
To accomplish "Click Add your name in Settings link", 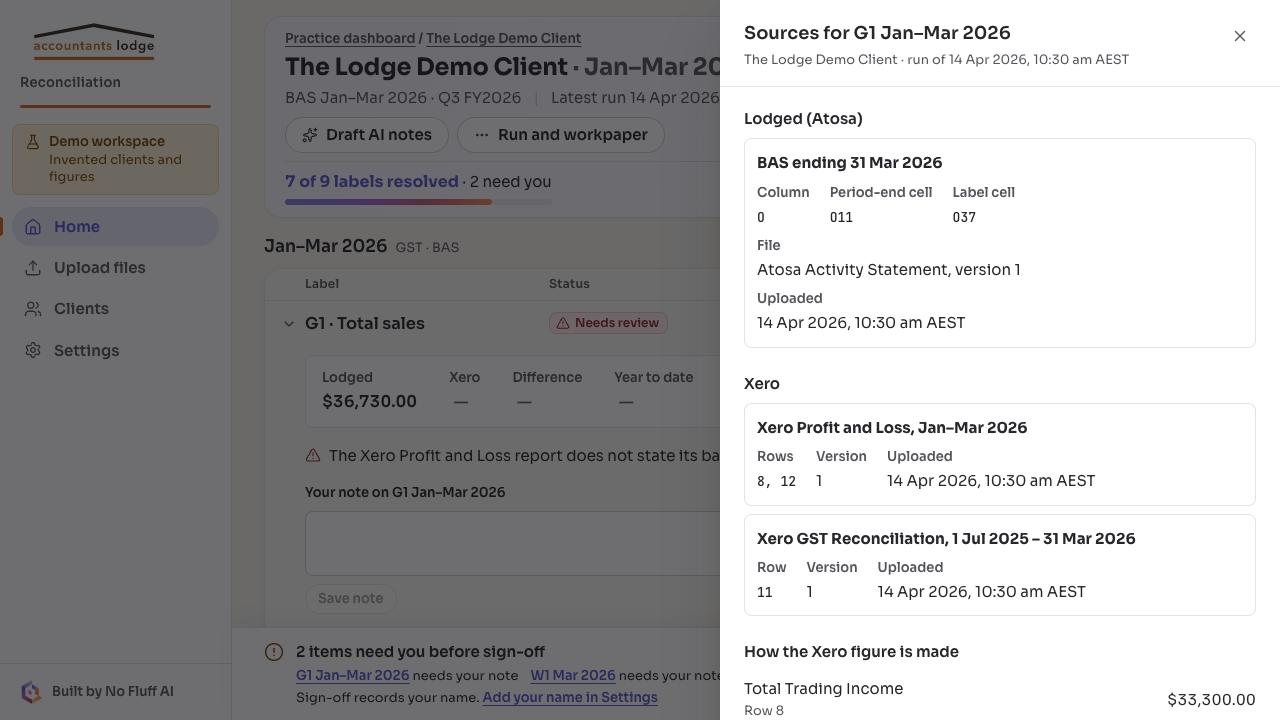I will 570,697.
